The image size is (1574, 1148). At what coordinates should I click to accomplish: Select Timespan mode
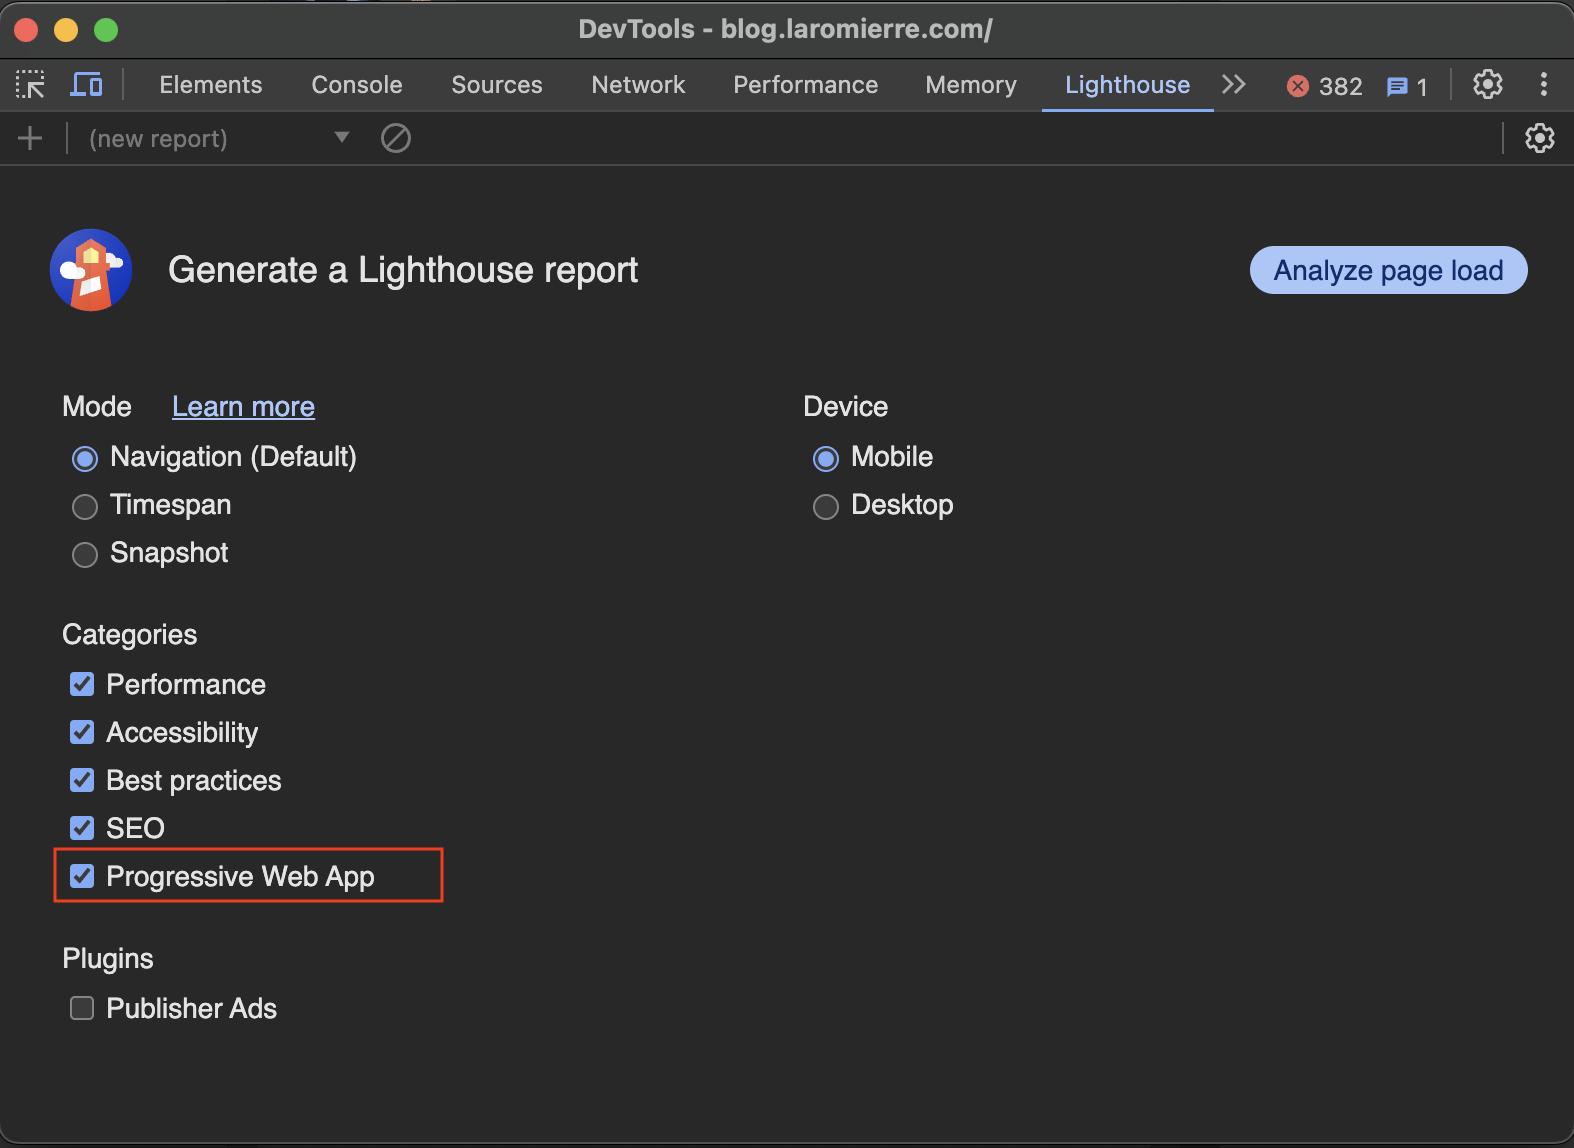point(85,506)
